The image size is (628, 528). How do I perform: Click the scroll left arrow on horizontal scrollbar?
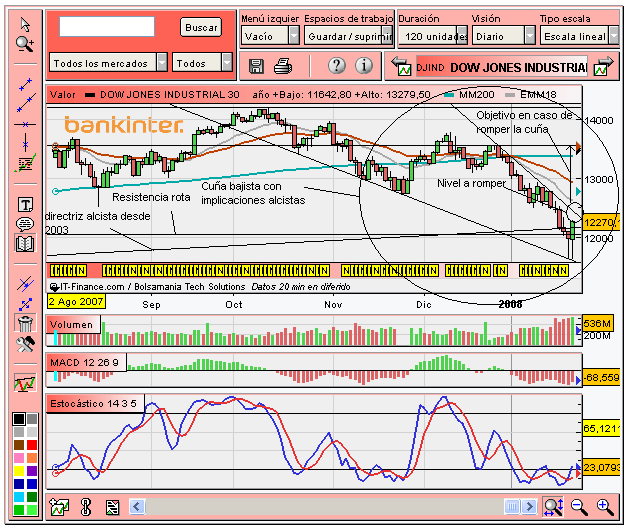[137, 506]
